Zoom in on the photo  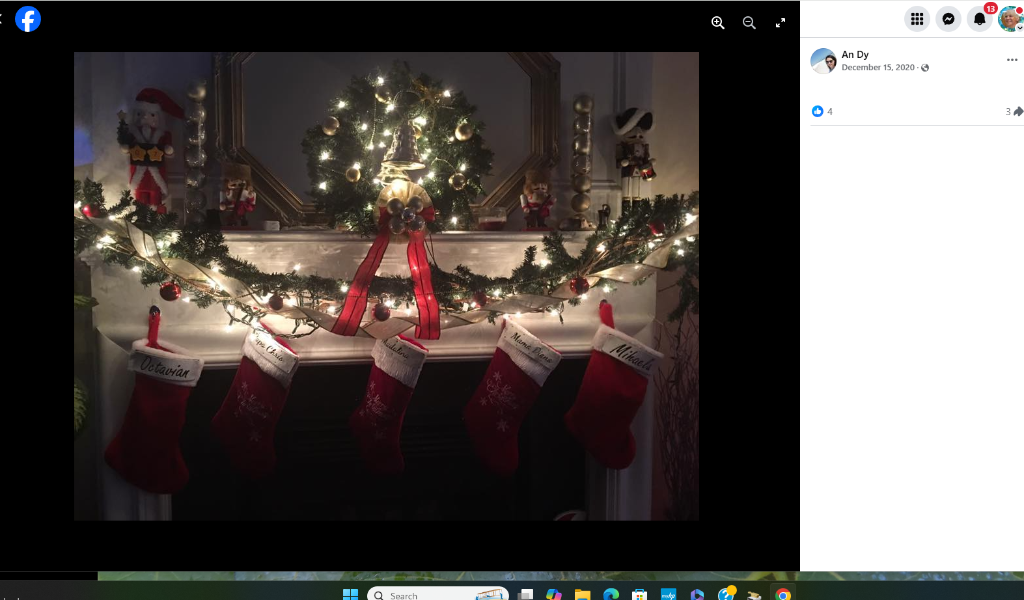pos(717,23)
